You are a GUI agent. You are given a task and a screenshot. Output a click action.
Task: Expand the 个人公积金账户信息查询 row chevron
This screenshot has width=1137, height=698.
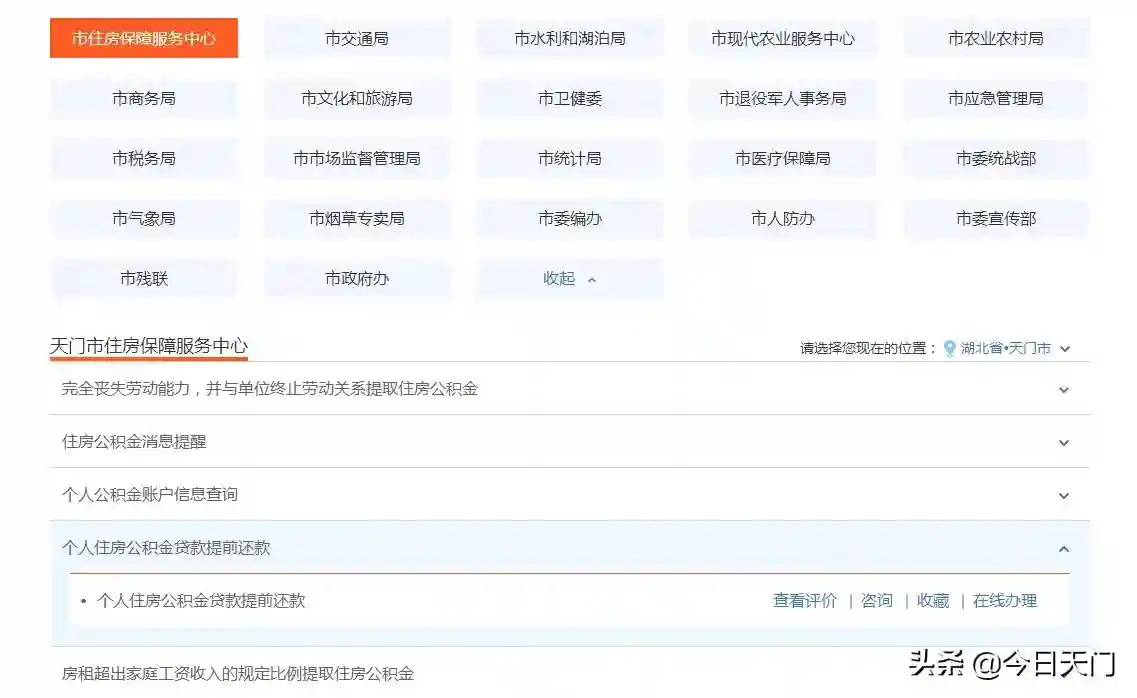(1063, 495)
